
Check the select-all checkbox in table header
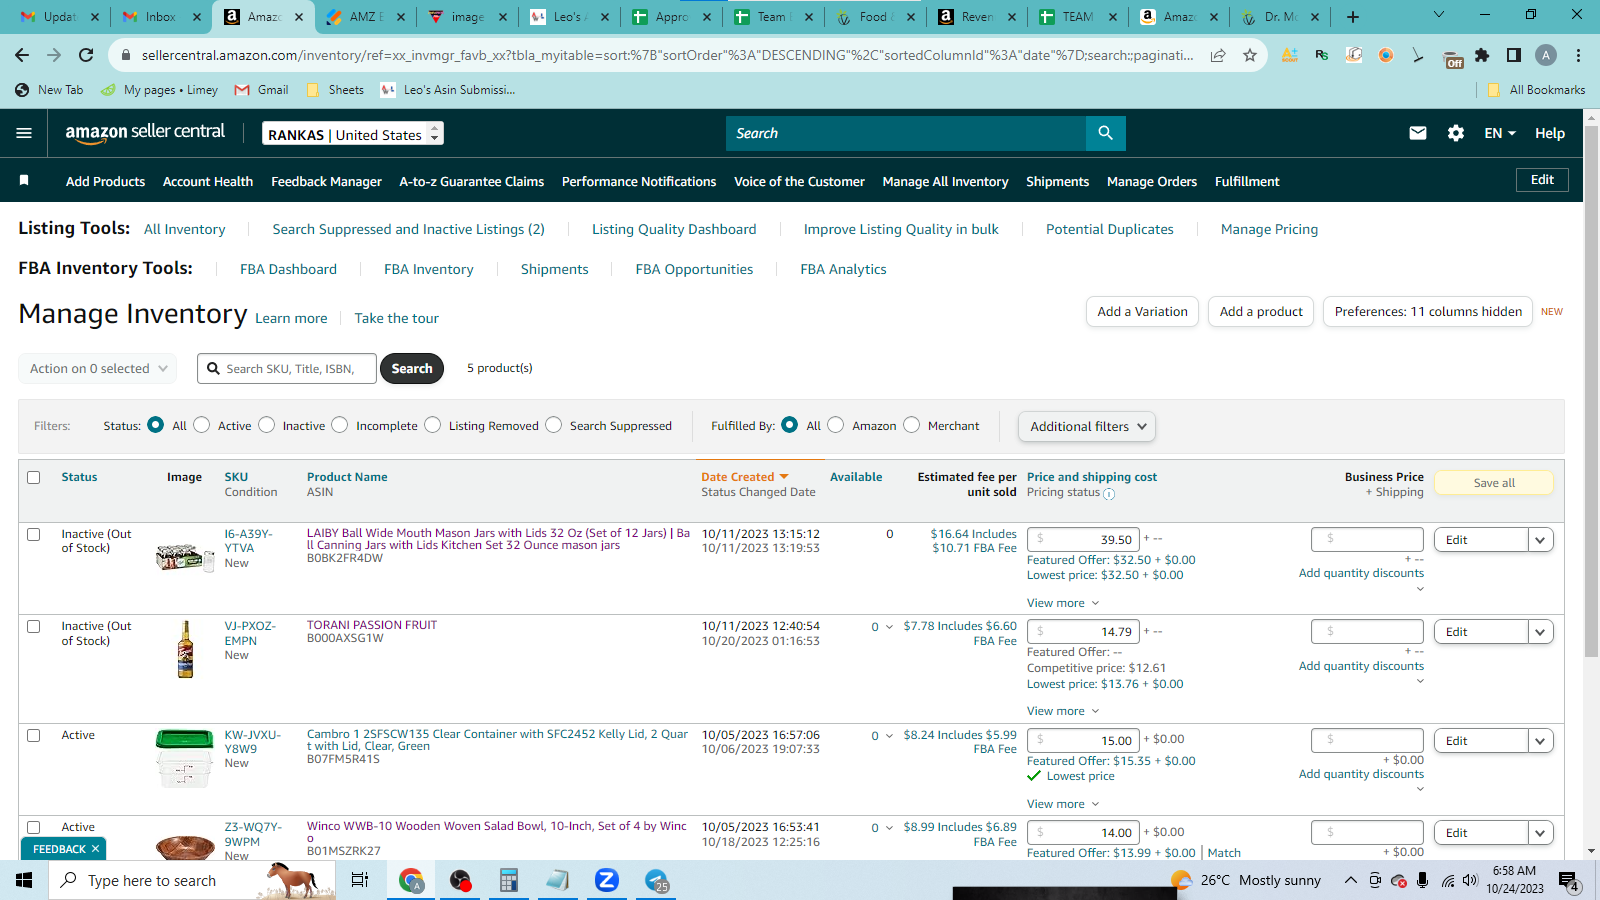coord(34,477)
